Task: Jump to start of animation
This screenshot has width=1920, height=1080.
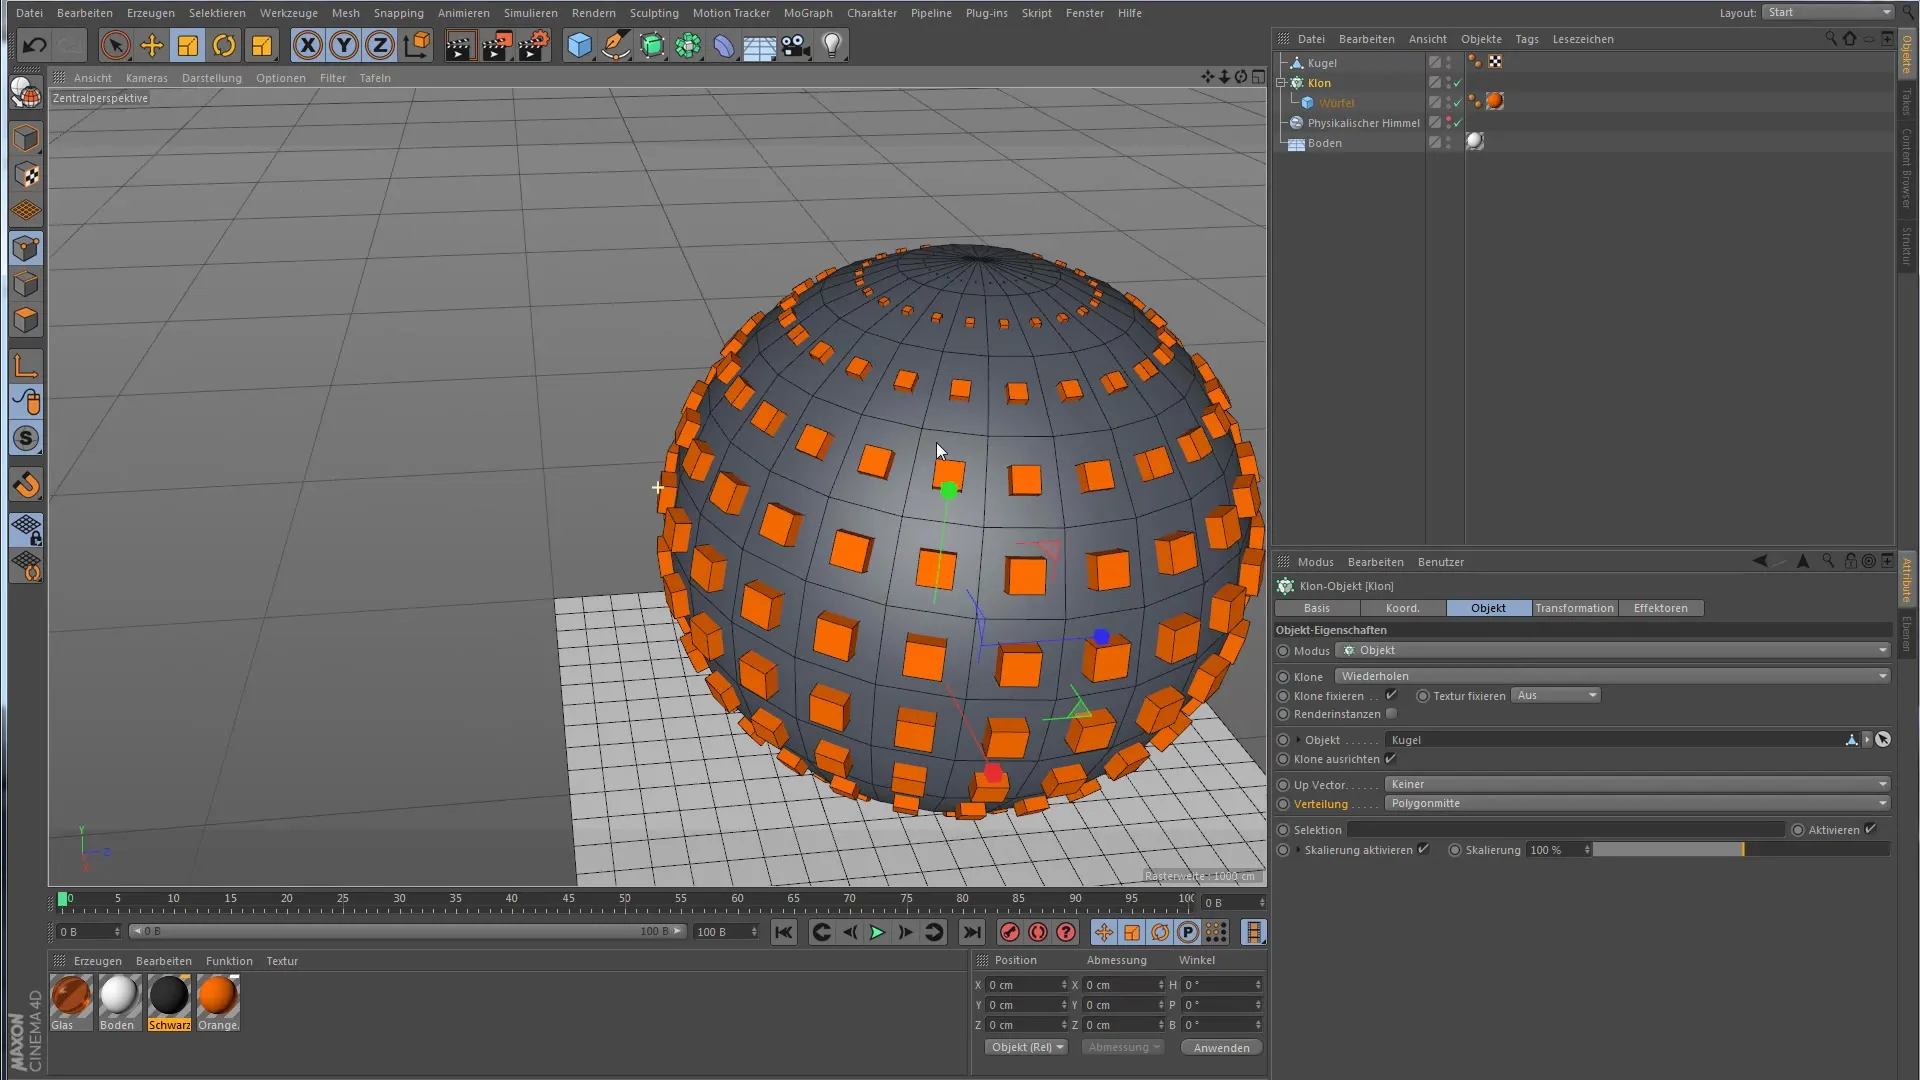Action: pos(784,932)
